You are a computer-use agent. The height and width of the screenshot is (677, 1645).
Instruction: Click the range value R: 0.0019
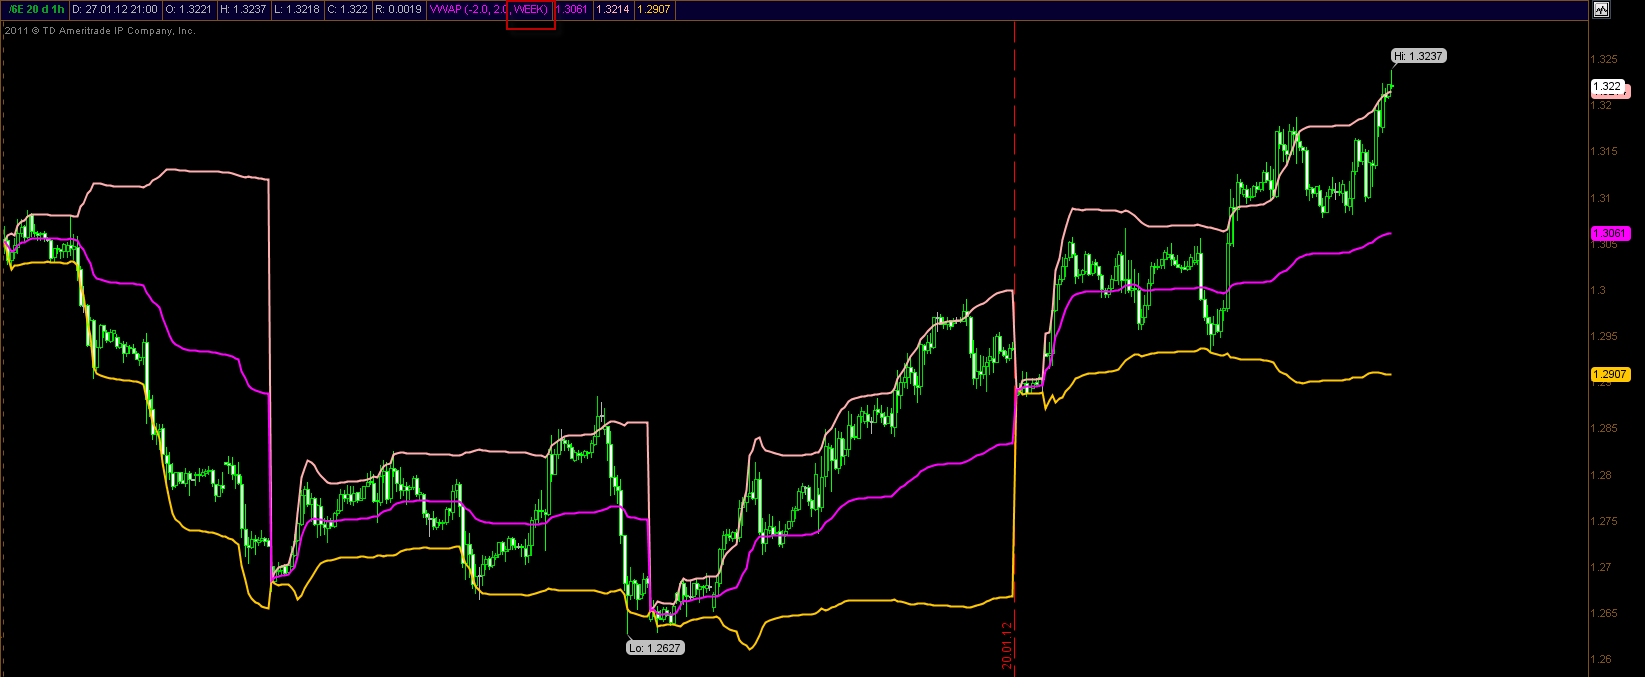tap(399, 9)
